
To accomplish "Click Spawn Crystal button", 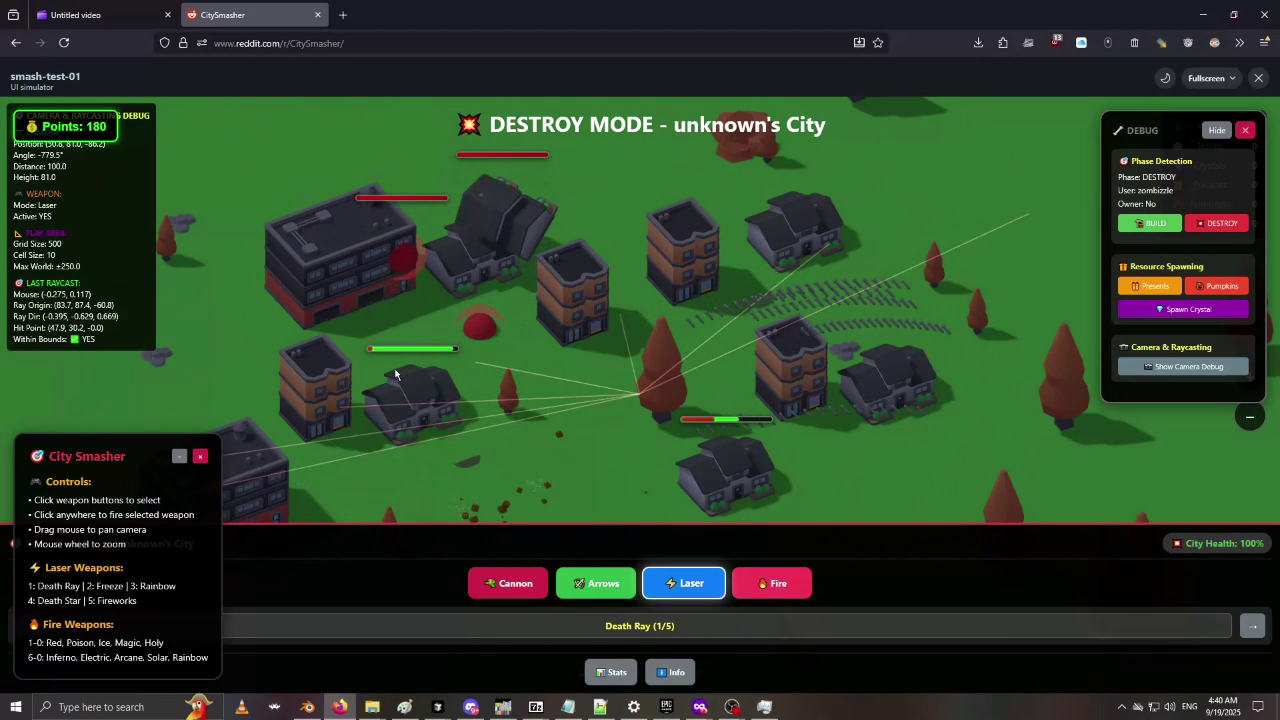I will click(1183, 309).
